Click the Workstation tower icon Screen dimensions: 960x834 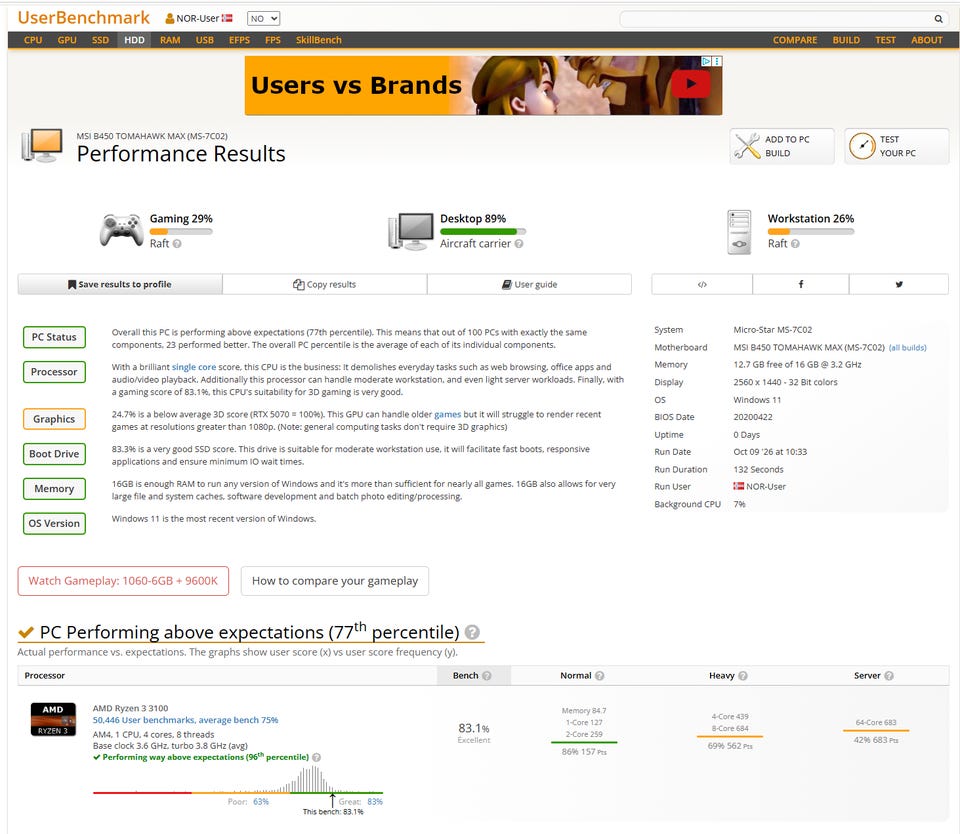coord(740,232)
